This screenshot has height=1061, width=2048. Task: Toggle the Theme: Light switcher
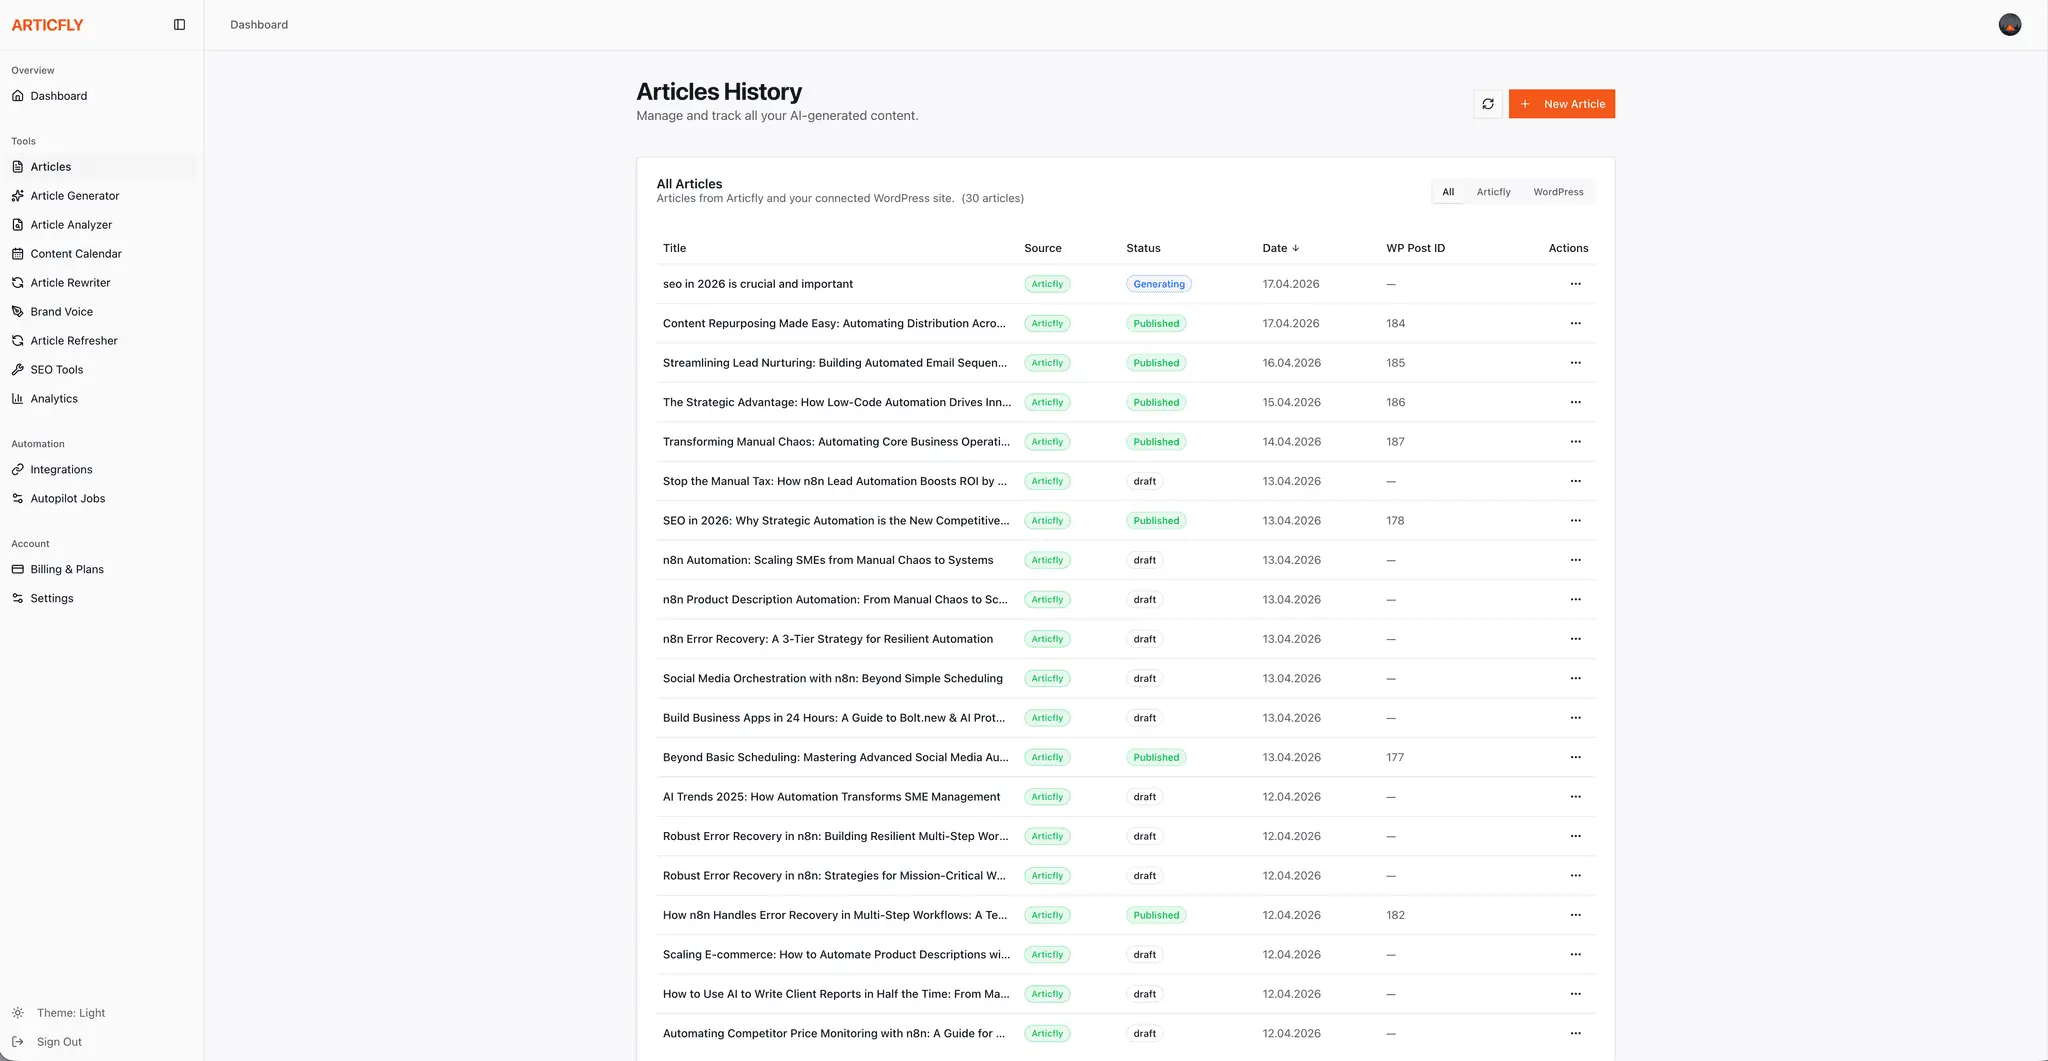pyautogui.click(x=58, y=1013)
